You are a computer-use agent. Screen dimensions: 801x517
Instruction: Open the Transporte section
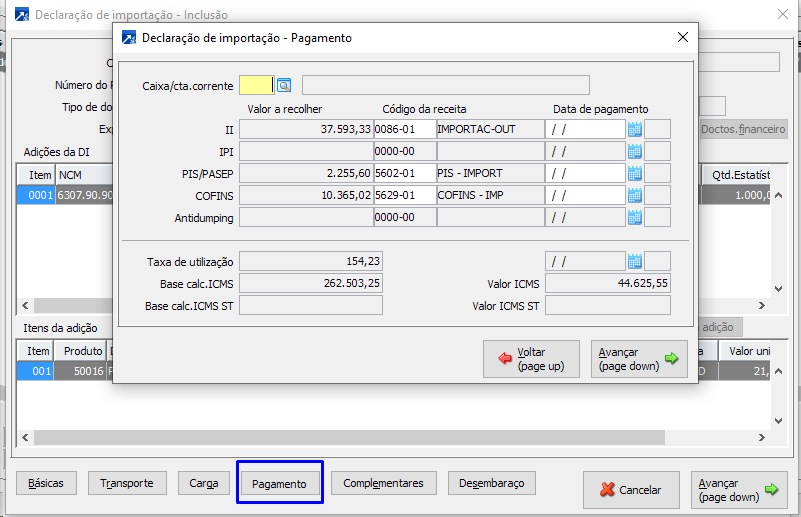[127, 483]
